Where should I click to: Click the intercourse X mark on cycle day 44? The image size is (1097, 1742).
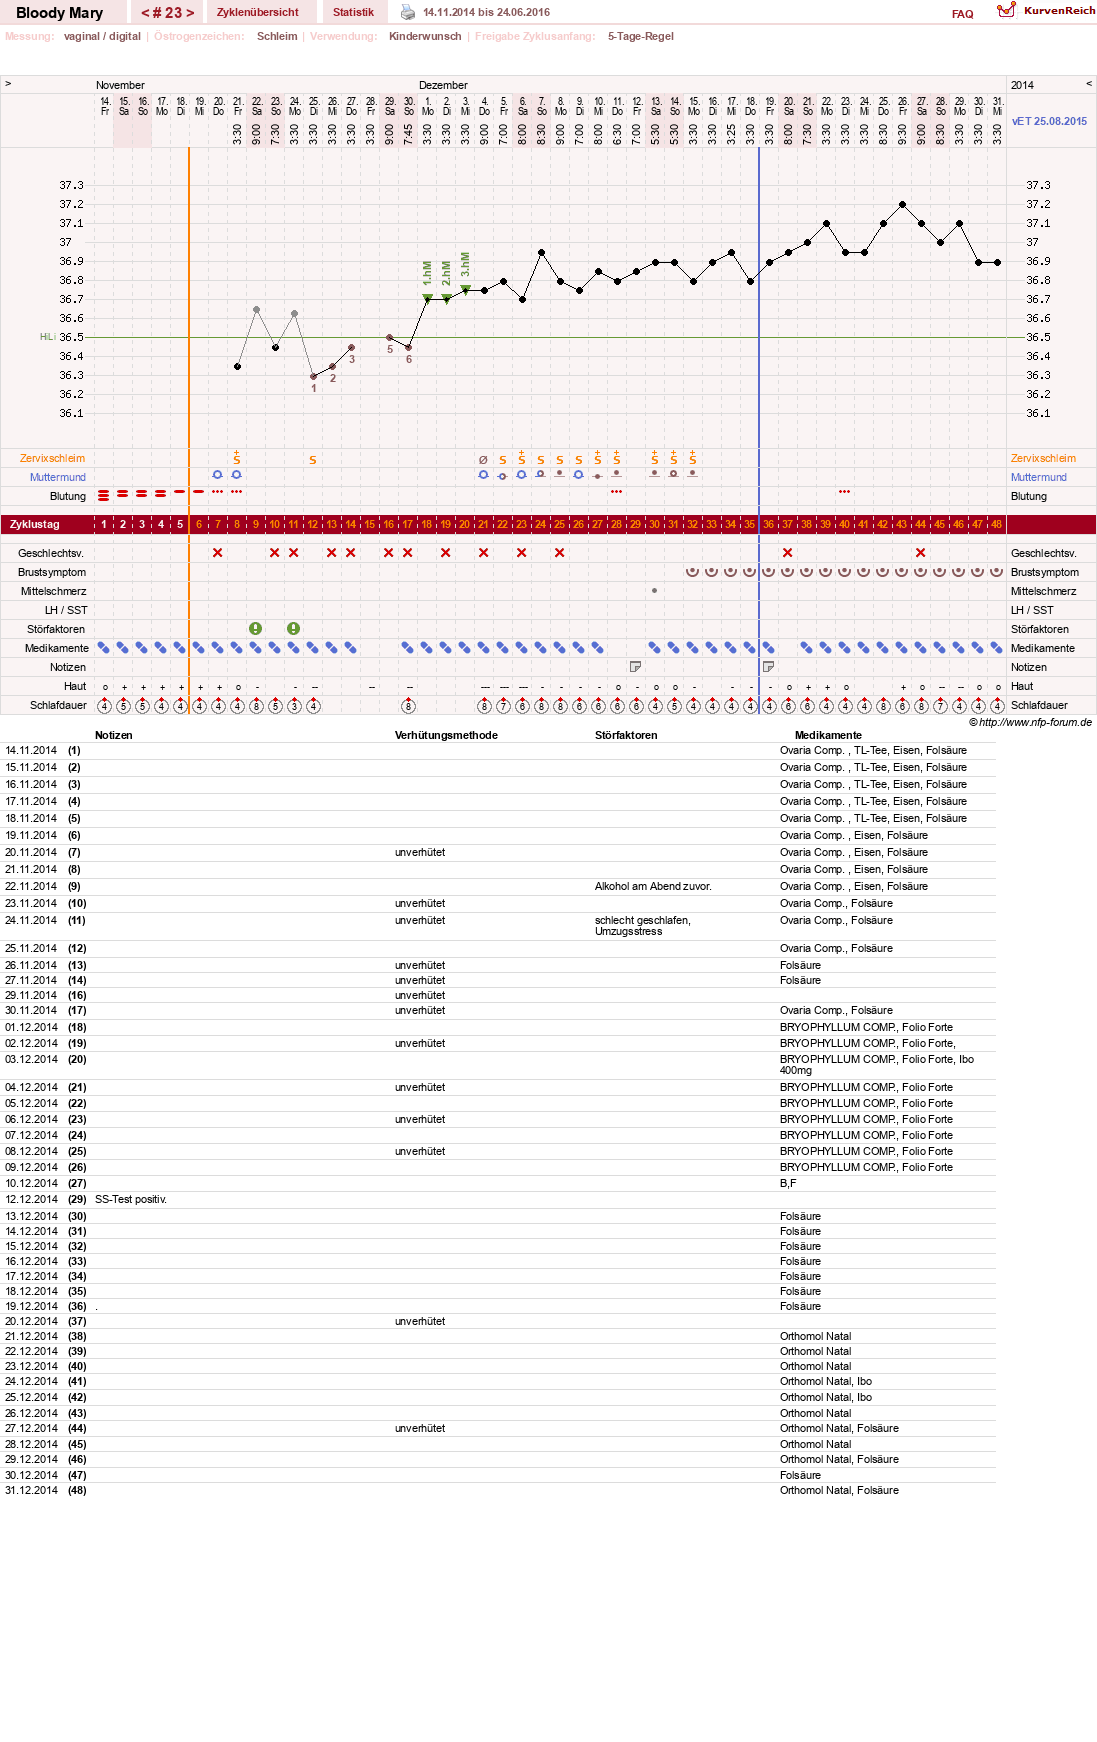(921, 553)
